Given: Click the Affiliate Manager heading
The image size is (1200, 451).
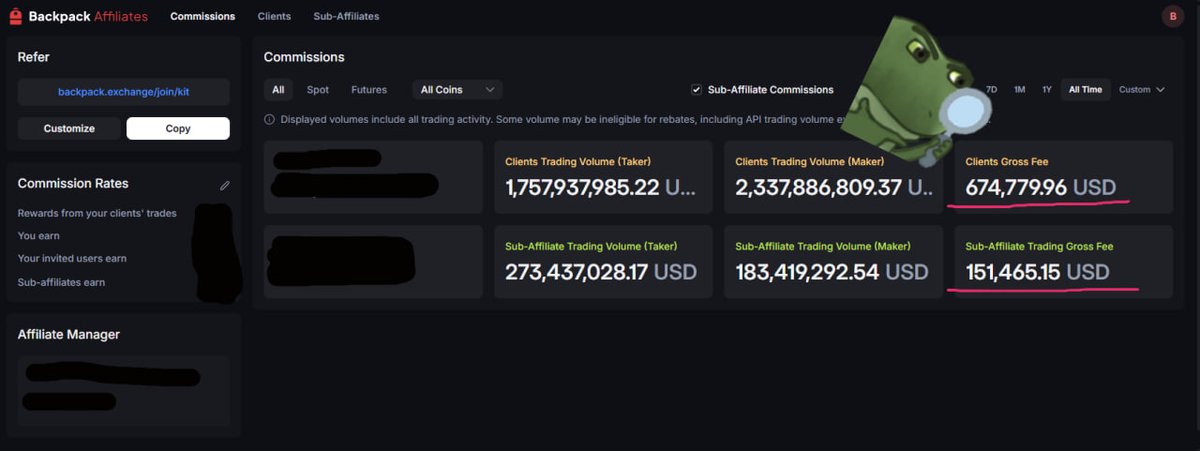Looking at the screenshot, I should (x=69, y=335).
